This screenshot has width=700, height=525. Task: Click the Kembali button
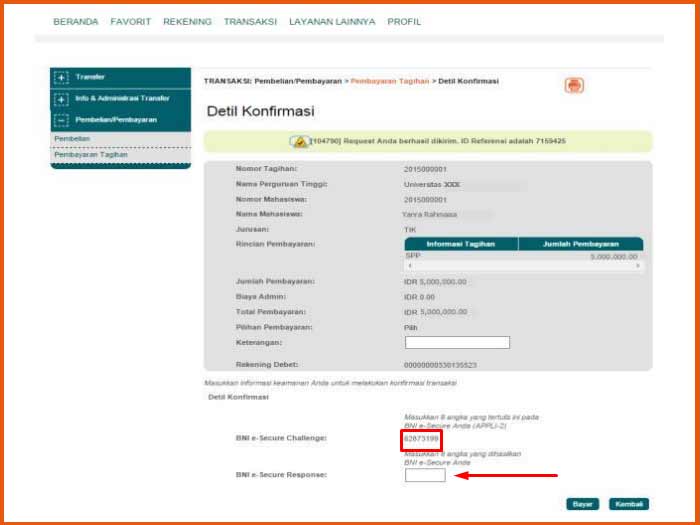tap(629, 504)
